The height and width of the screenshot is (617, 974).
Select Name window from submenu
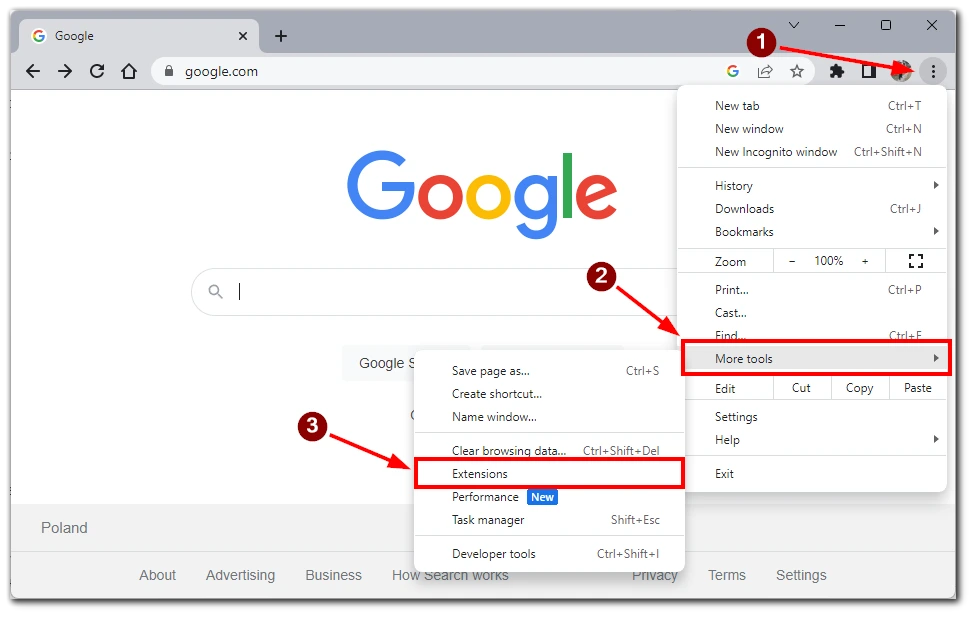(x=549, y=417)
